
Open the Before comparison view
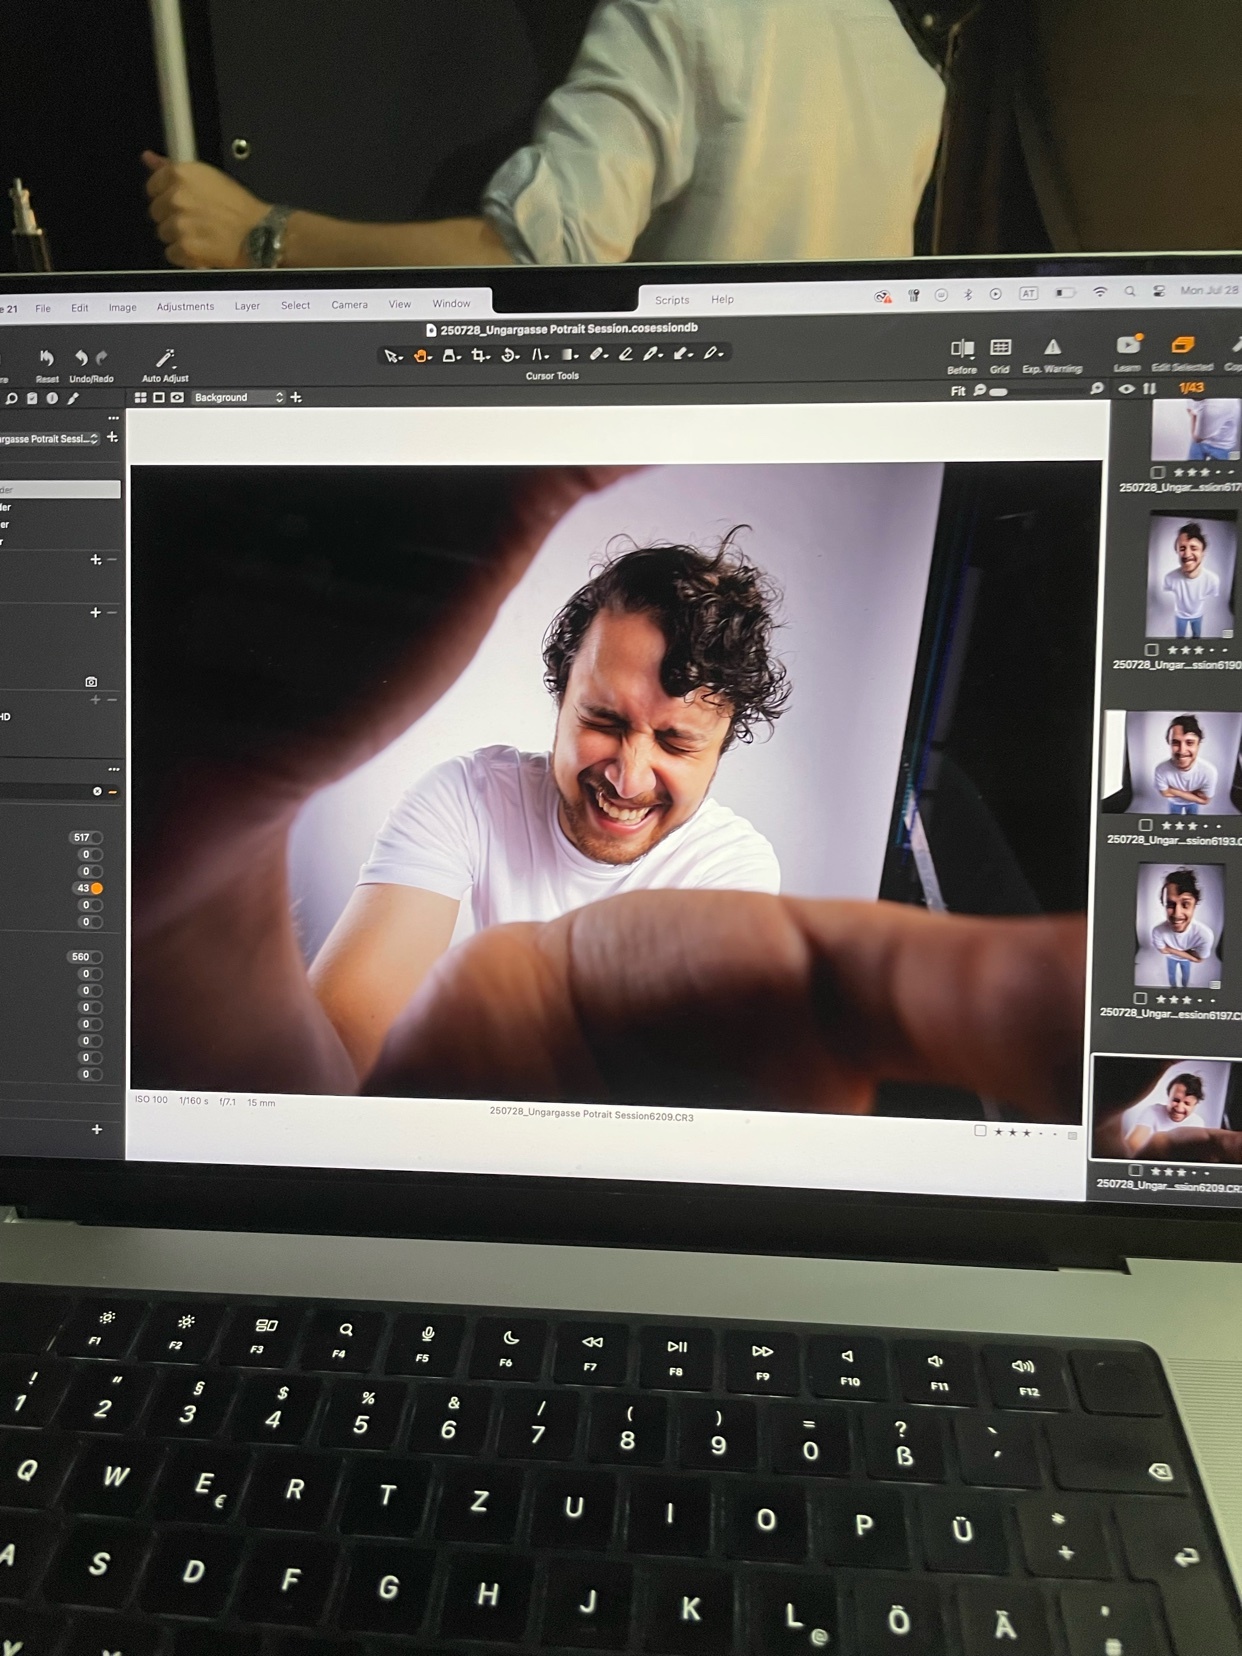pos(962,348)
